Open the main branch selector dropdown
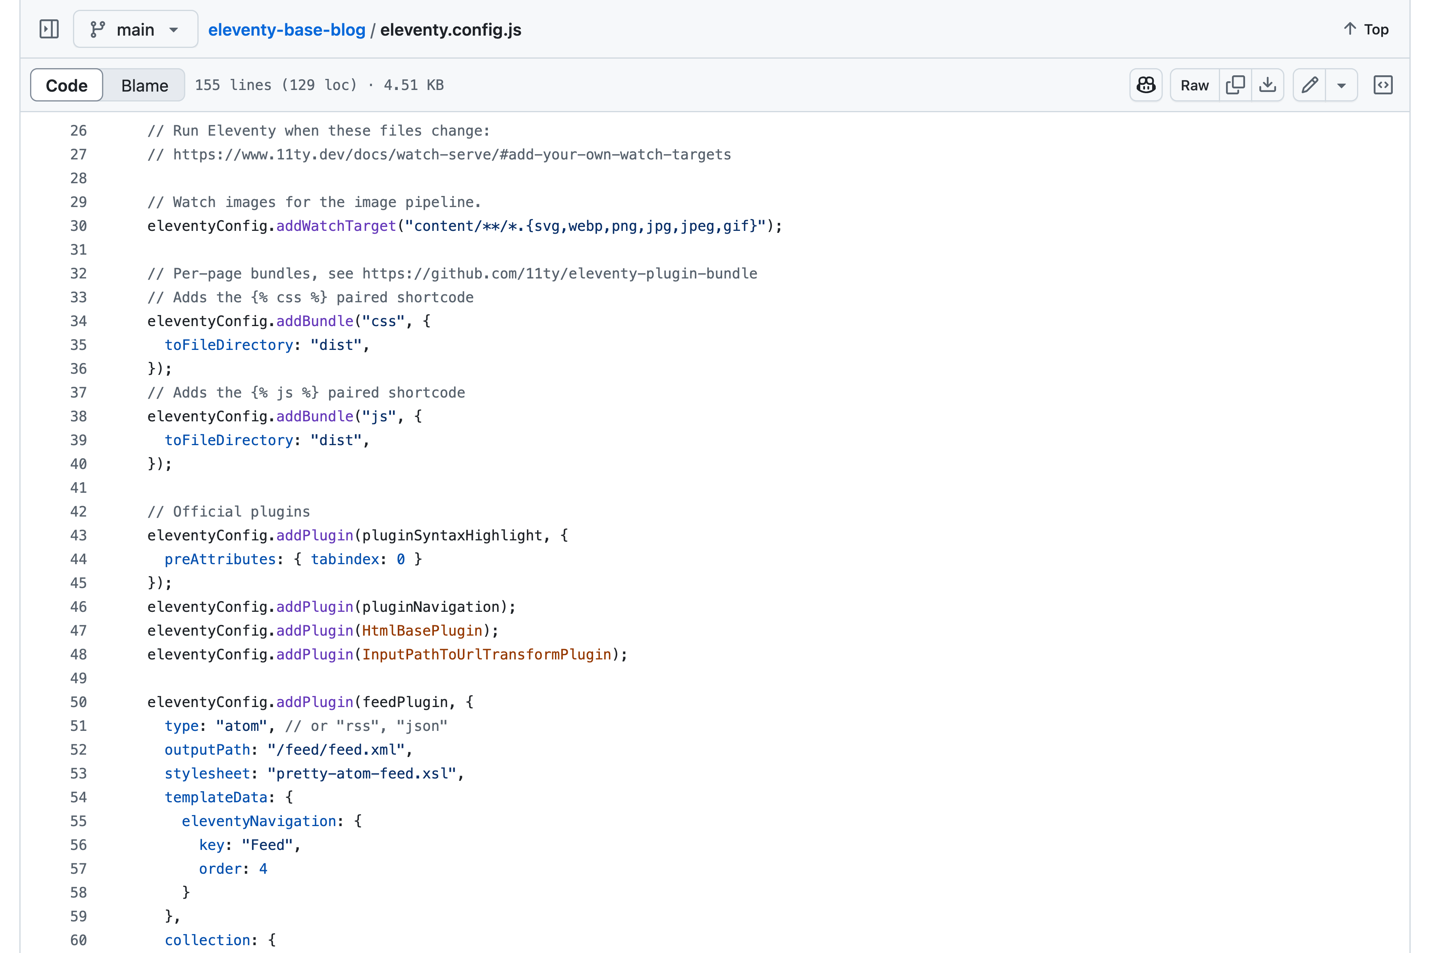1430x953 pixels. (135, 30)
